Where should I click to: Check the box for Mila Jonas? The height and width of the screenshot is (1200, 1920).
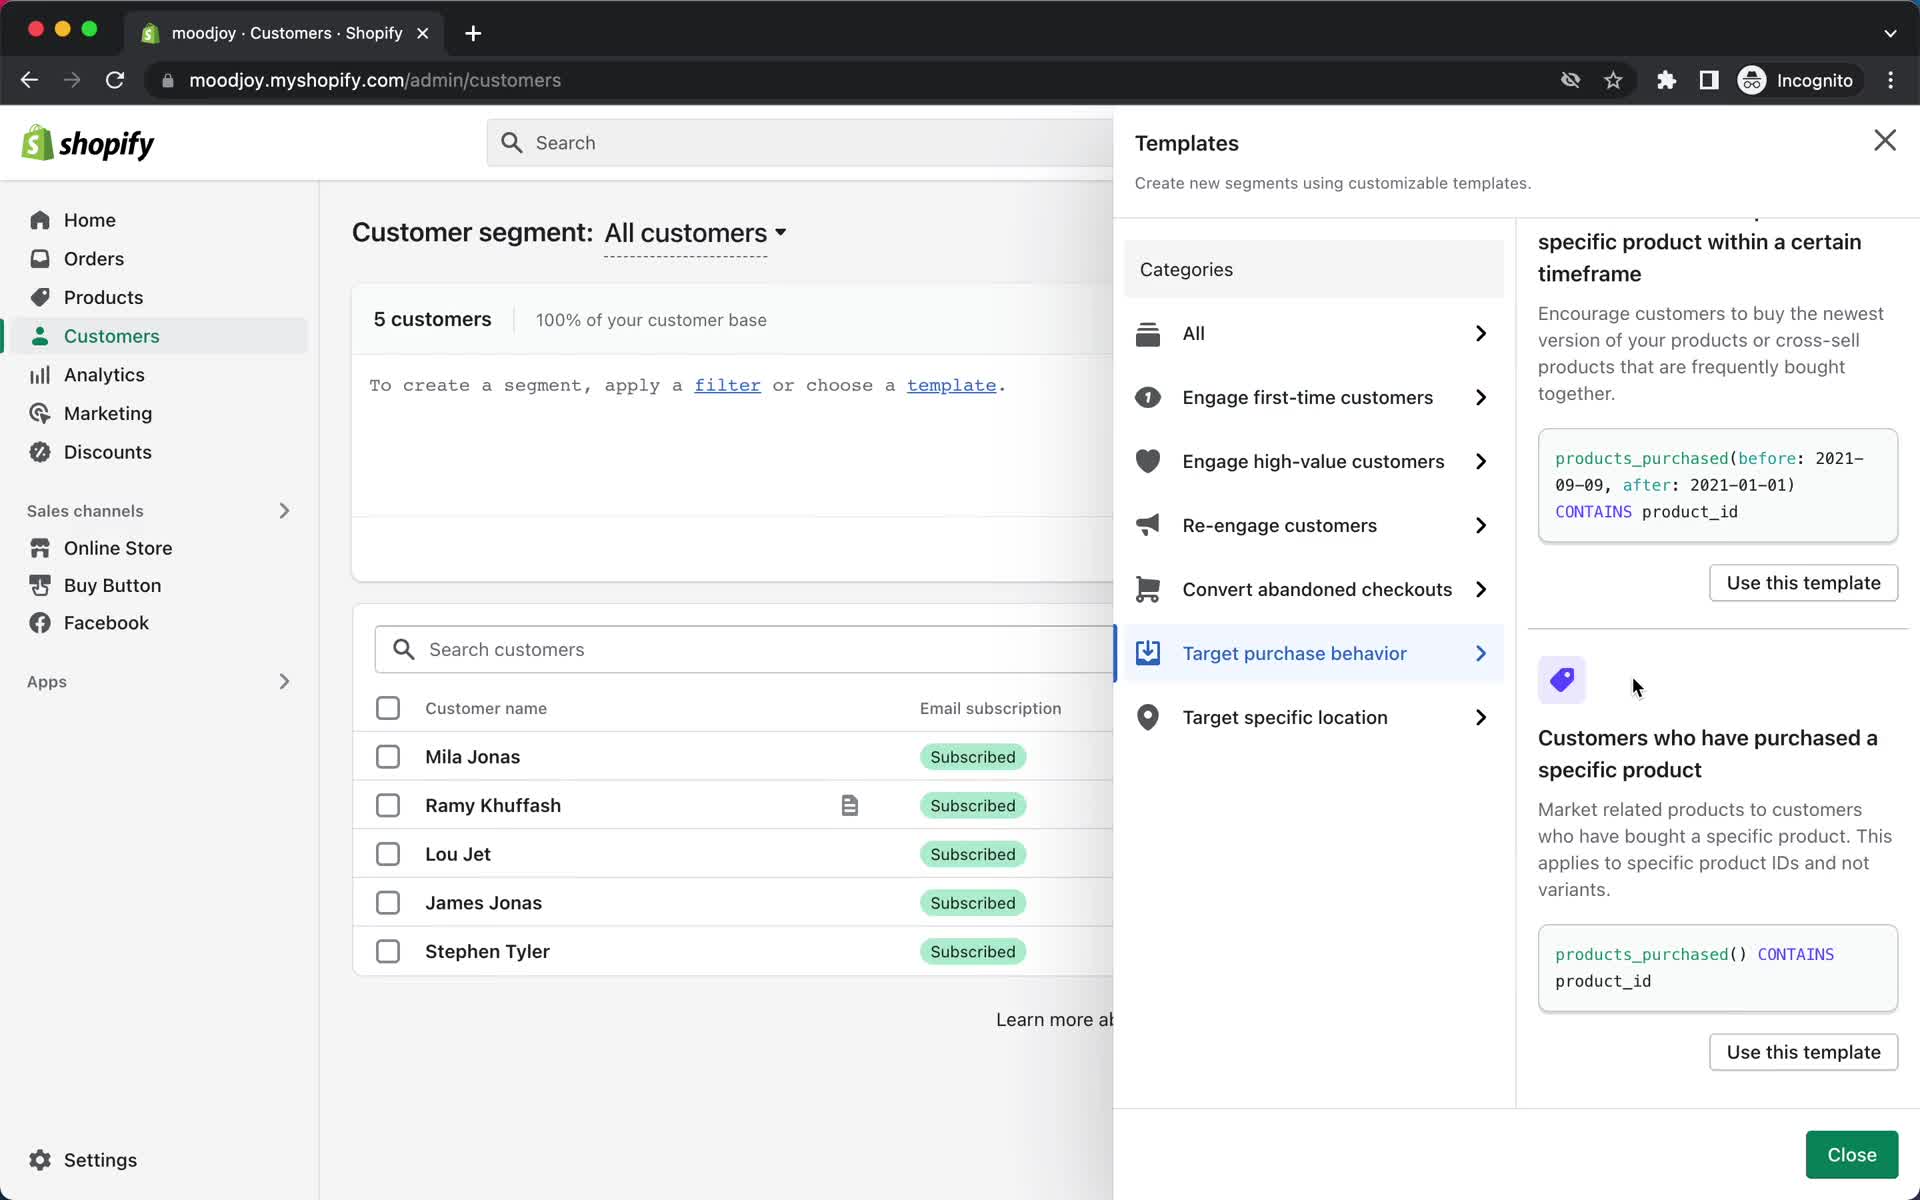point(388,757)
